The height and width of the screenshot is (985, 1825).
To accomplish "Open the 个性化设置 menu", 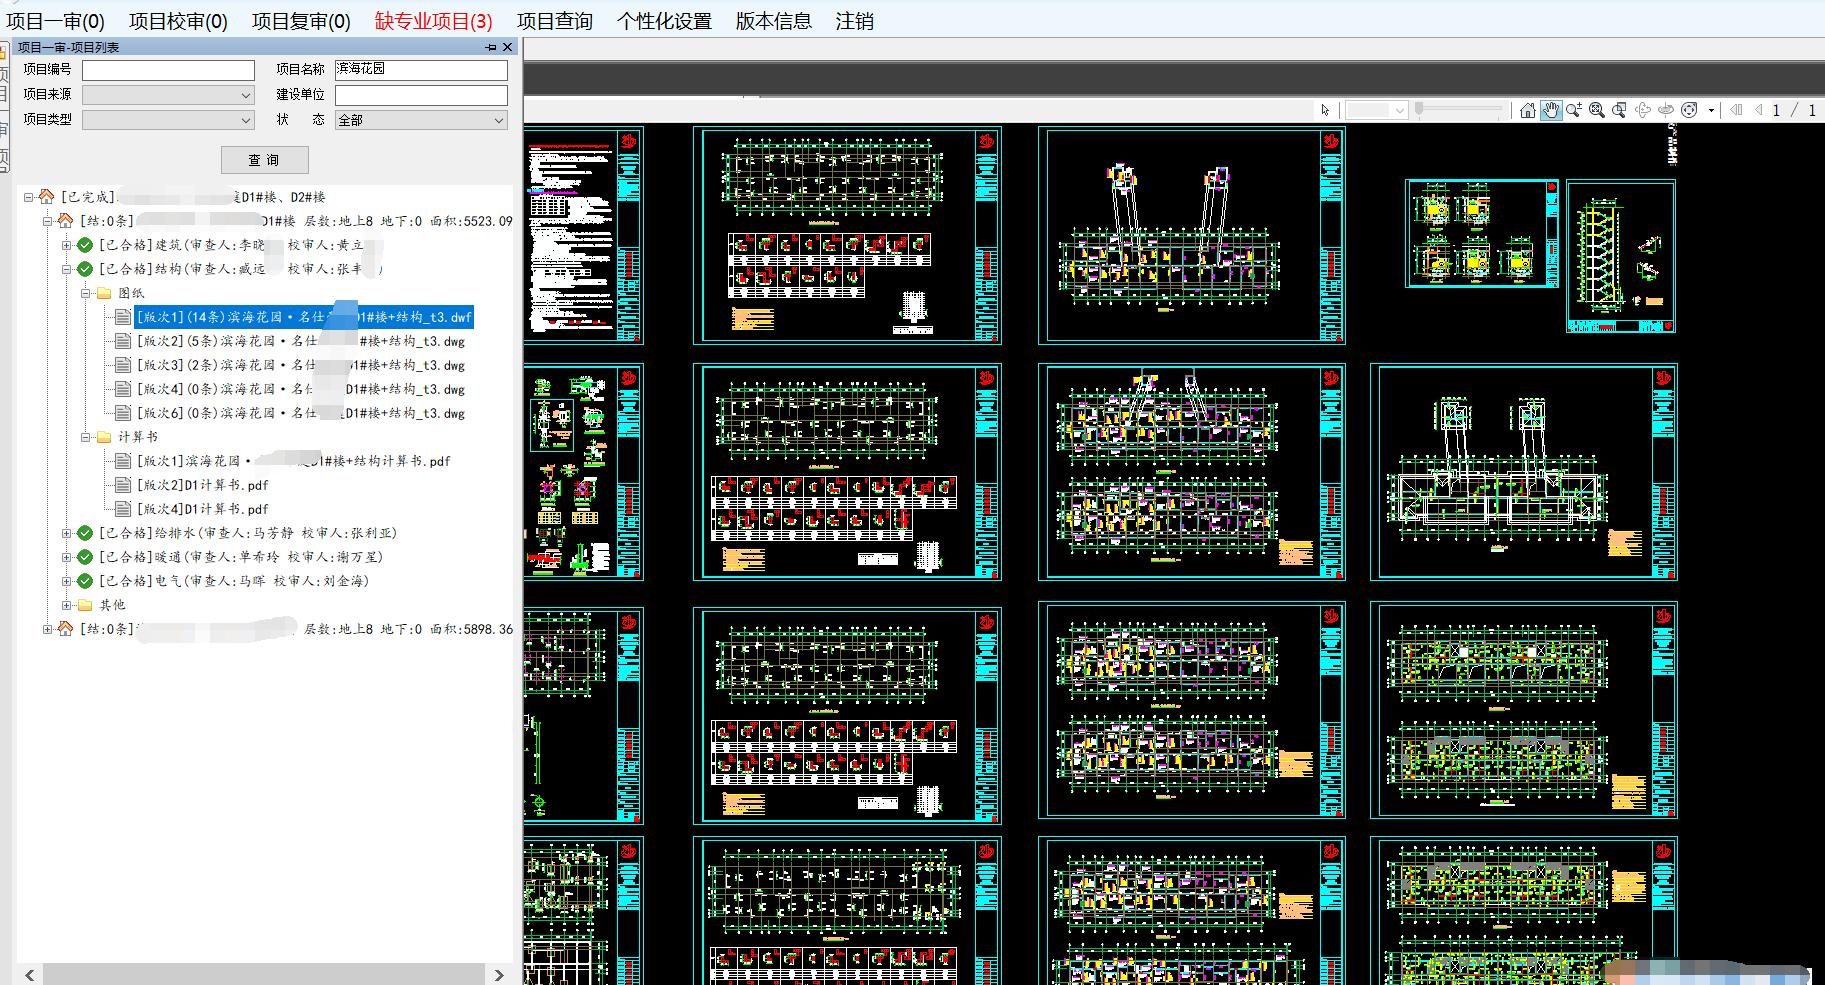I will [x=663, y=21].
